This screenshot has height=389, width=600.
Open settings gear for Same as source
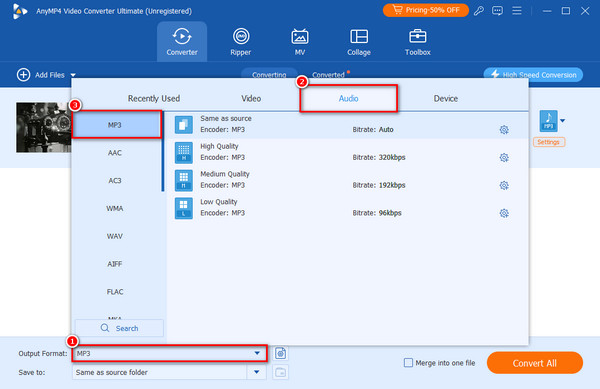click(504, 130)
